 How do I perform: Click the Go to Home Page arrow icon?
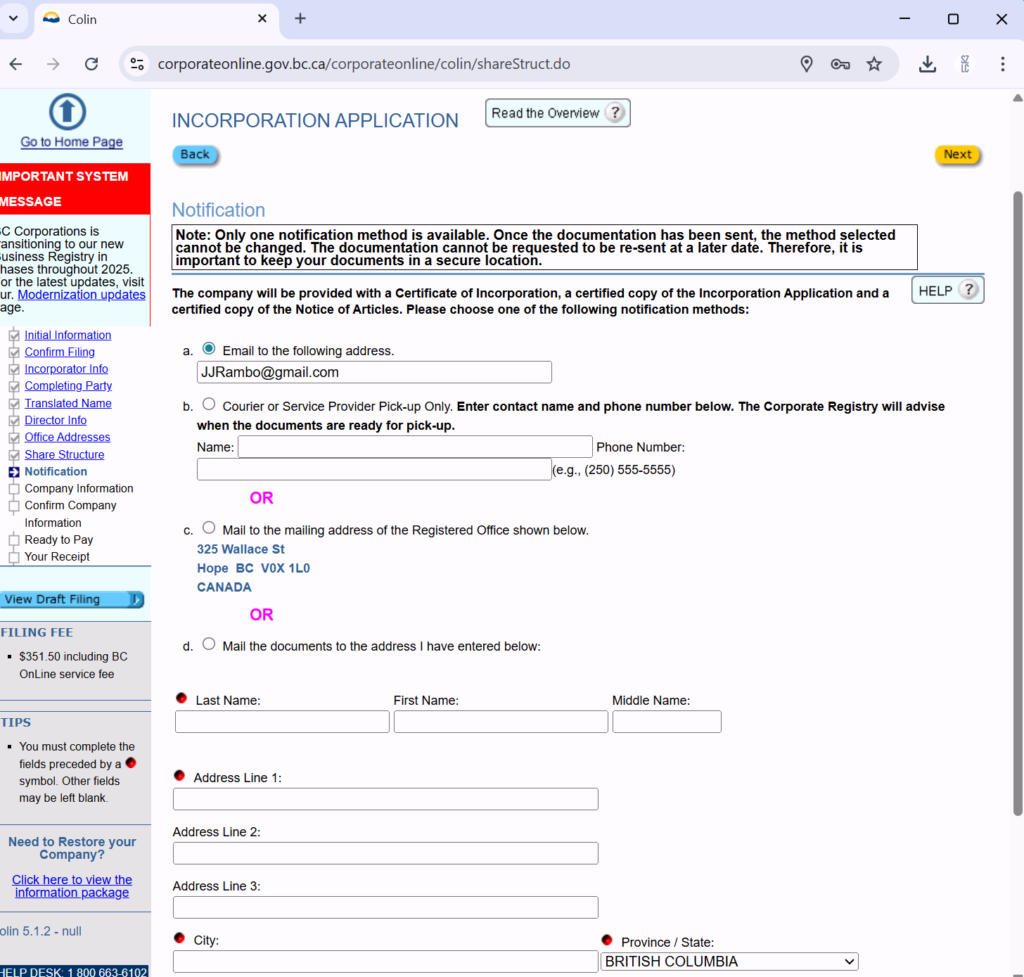click(68, 112)
